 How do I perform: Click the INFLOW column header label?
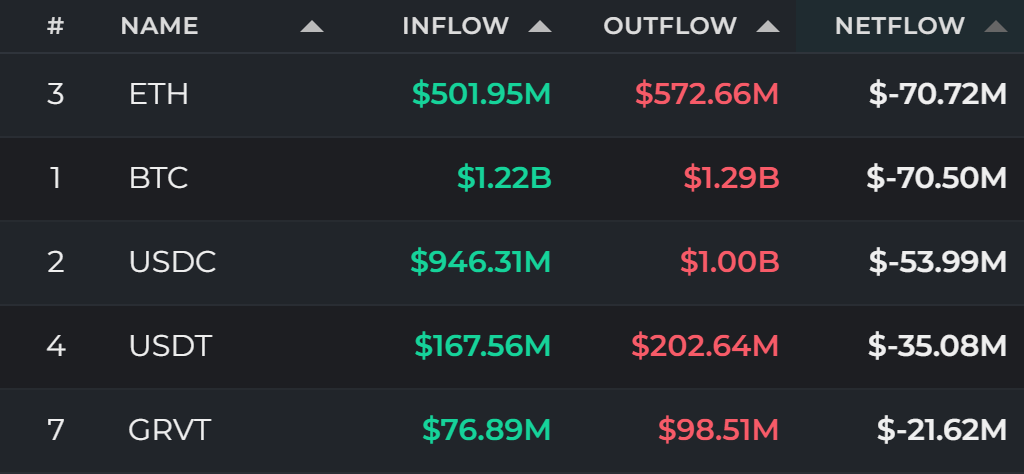click(x=456, y=26)
